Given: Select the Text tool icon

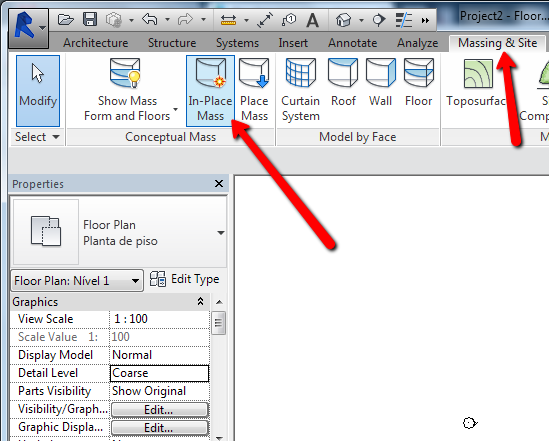Looking at the screenshot, I should (x=312, y=20).
